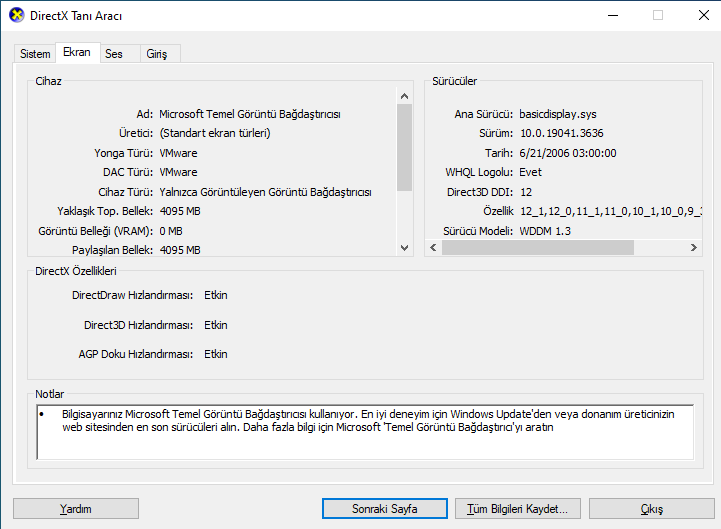Click Direct3D DDI value '12'
This screenshot has height=529, width=721.
tap(526, 192)
